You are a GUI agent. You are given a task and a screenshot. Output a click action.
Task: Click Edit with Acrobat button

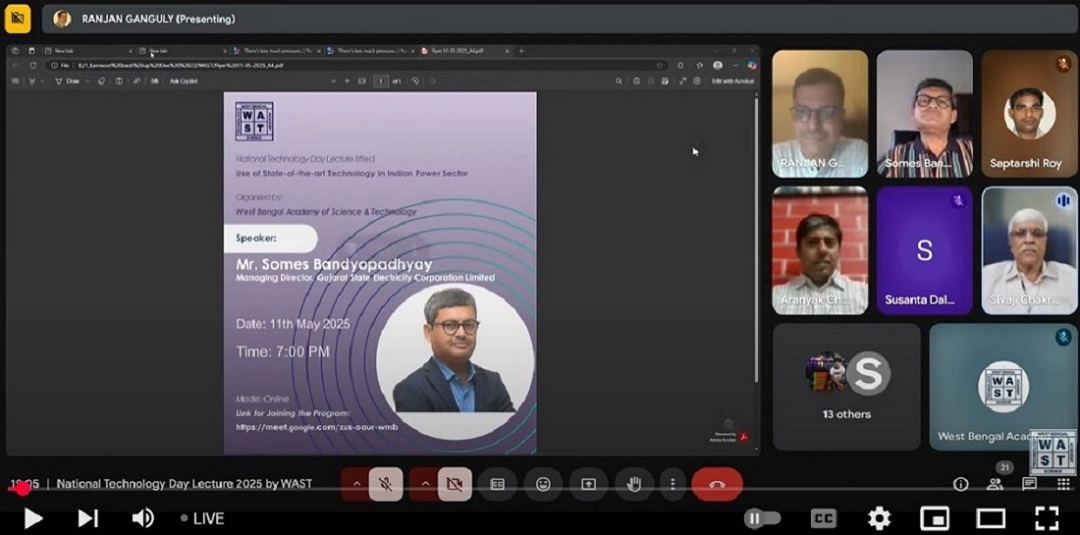pyautogui.click(x=733, y=81)
